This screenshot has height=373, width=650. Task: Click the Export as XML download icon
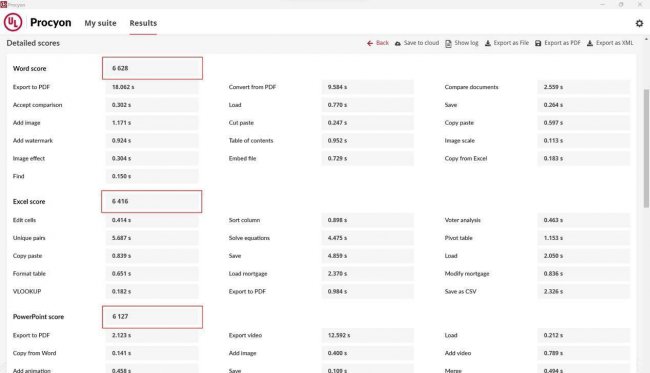click(x=590, y=43)
